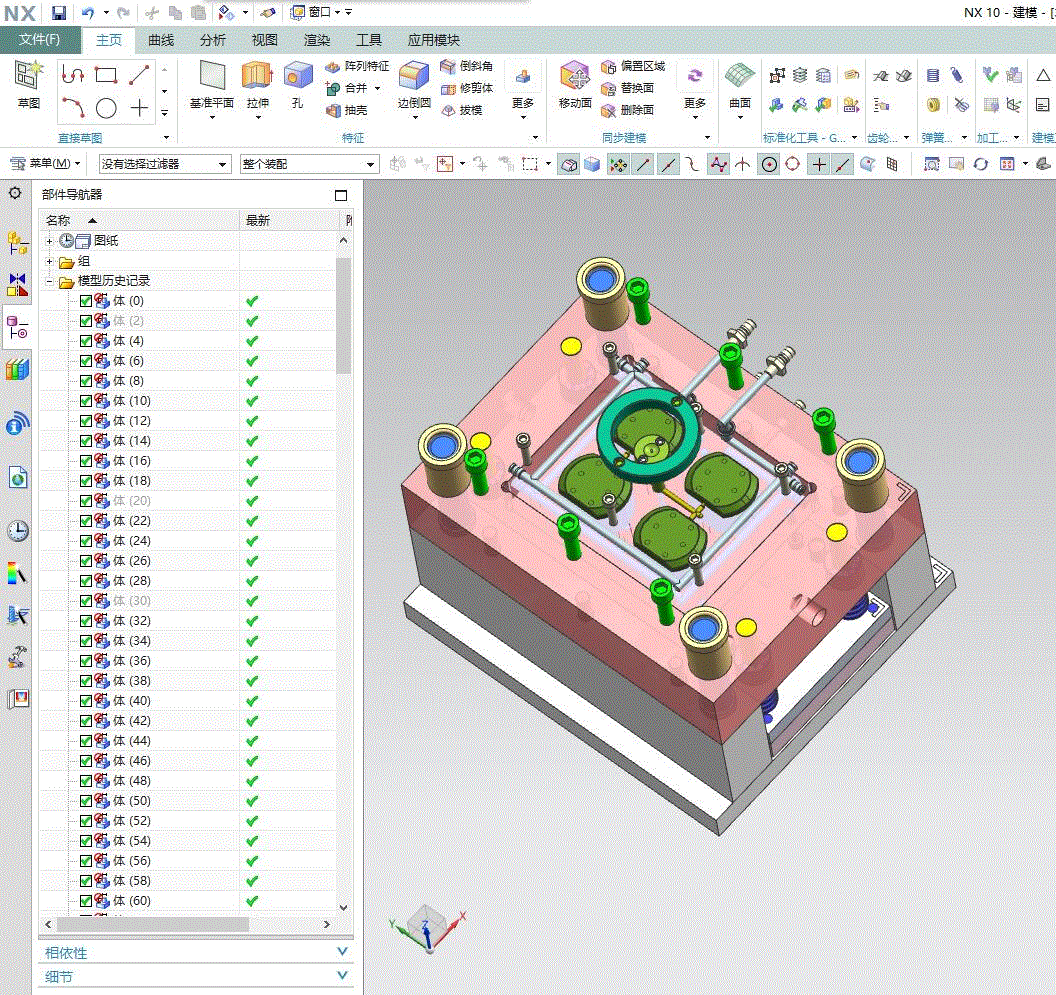
Task: Open the 菜单(M) dropdown
Action: pos(46,164)
